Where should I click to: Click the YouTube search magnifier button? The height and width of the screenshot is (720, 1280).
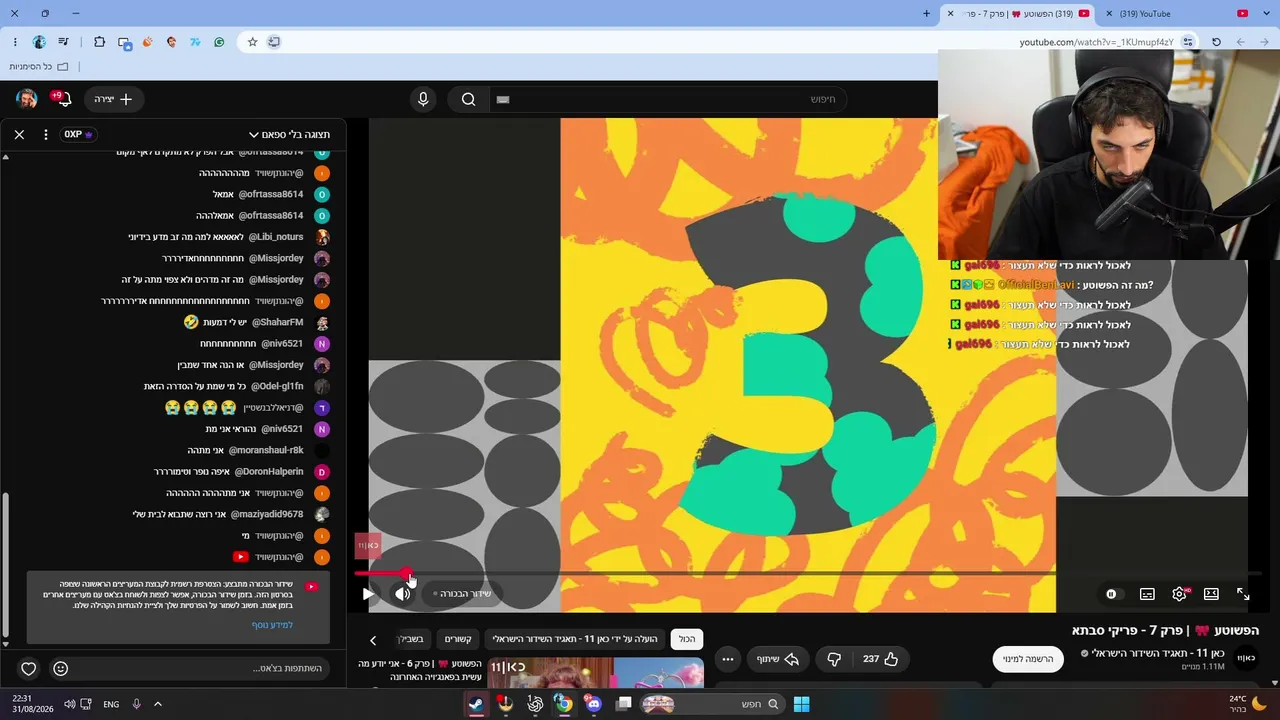468,99
